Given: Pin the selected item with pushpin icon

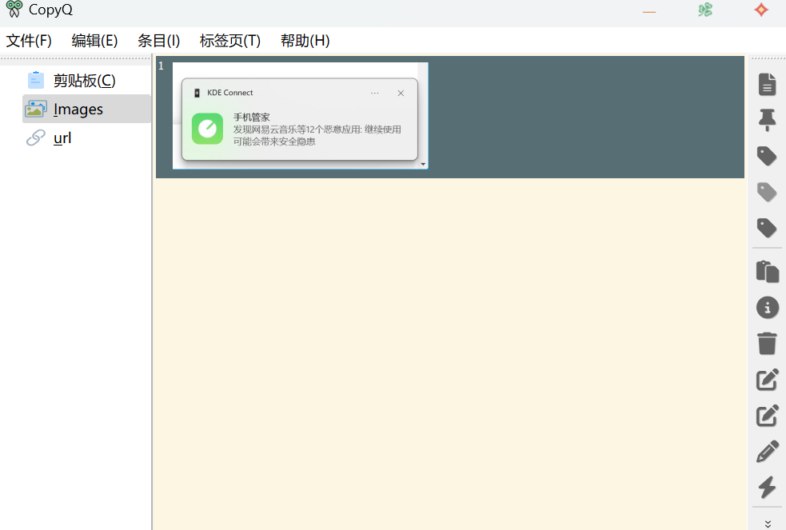Looking at the screenshot, I should pos(767,120).
